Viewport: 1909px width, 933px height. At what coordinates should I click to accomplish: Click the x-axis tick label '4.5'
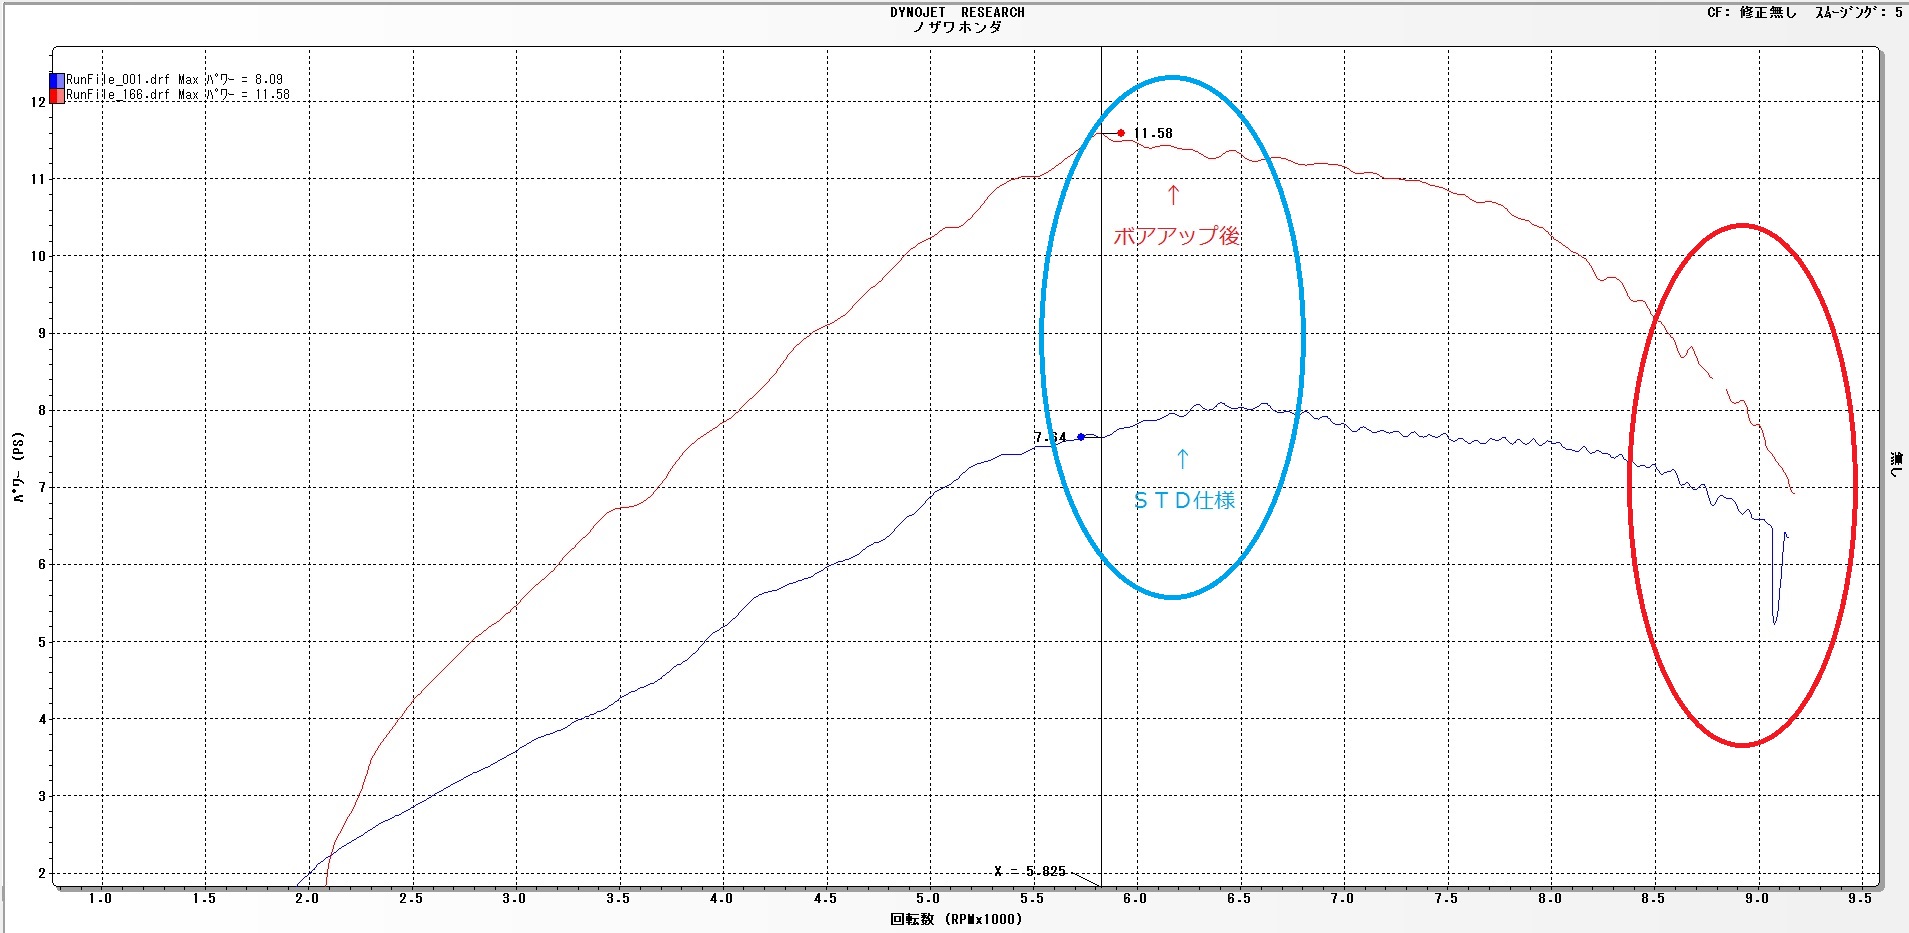point(825,898)
